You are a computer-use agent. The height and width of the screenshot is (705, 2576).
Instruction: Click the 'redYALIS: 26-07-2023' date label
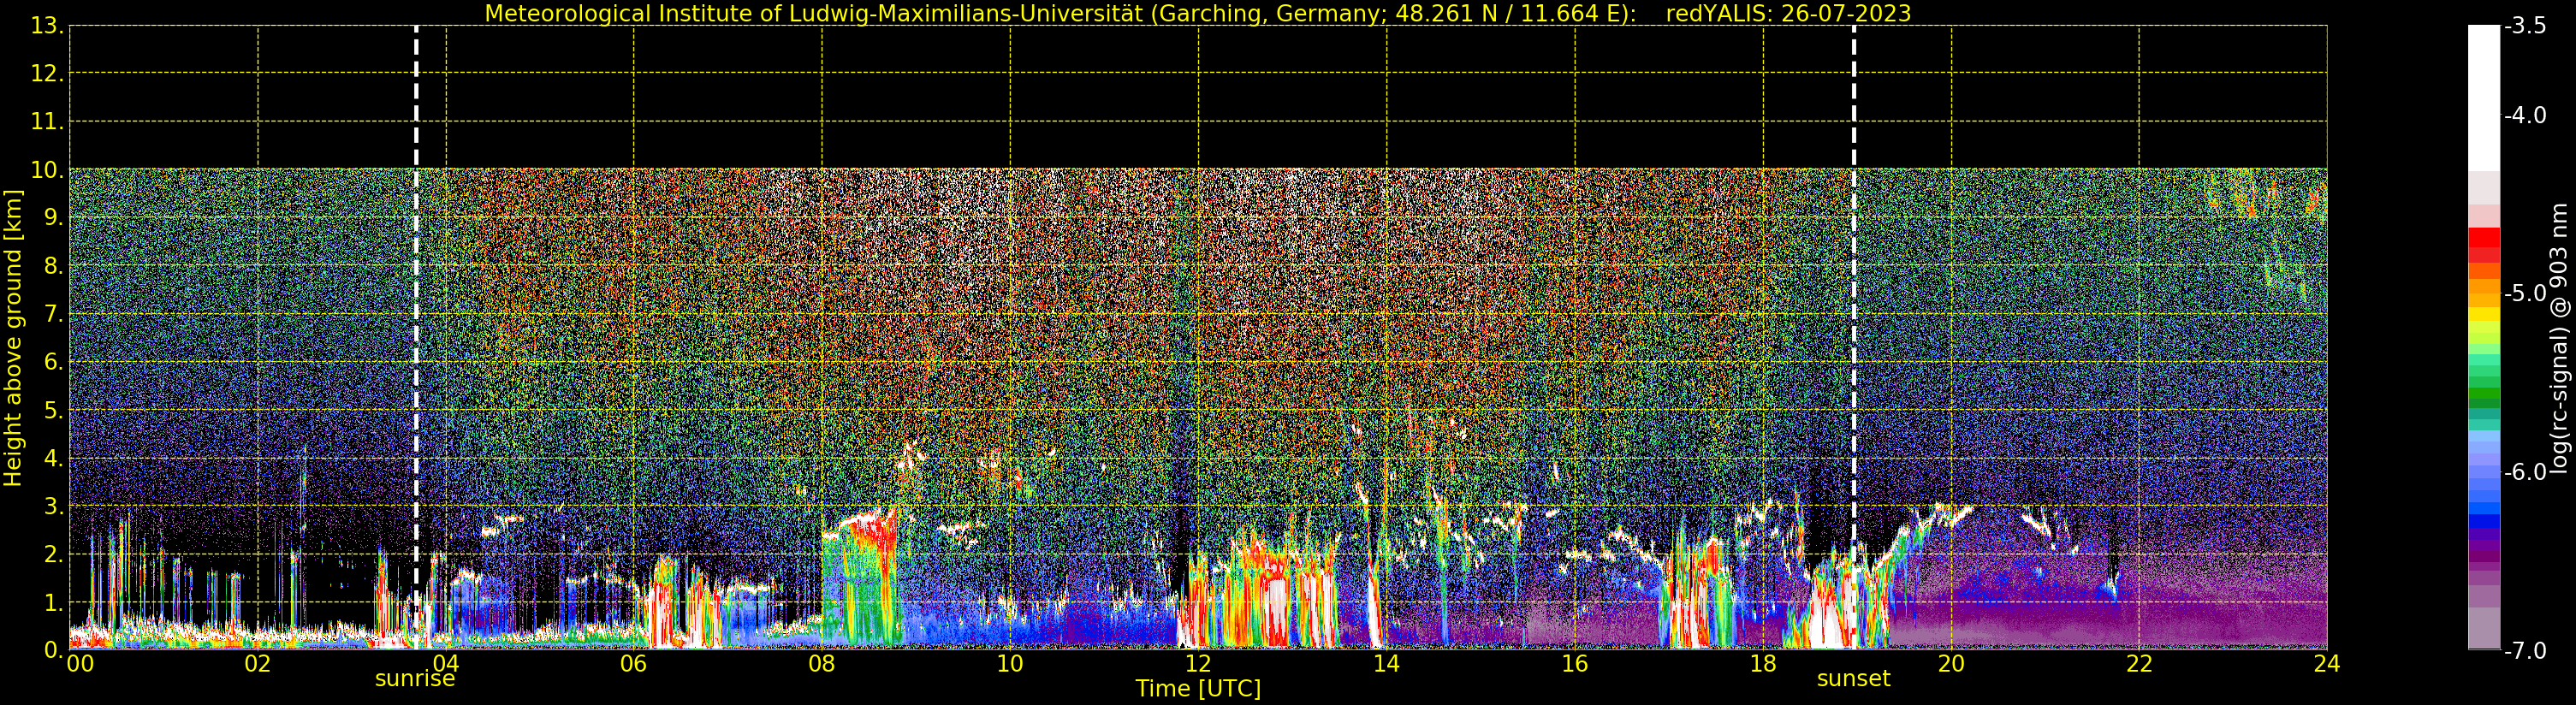coord(1787,13)
